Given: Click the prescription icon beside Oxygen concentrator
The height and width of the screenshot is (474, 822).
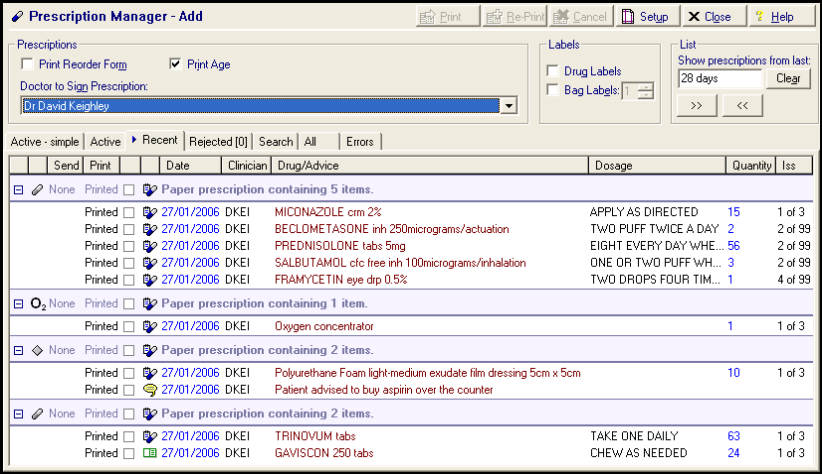Looking at the screenshot, I should (150, 326).
